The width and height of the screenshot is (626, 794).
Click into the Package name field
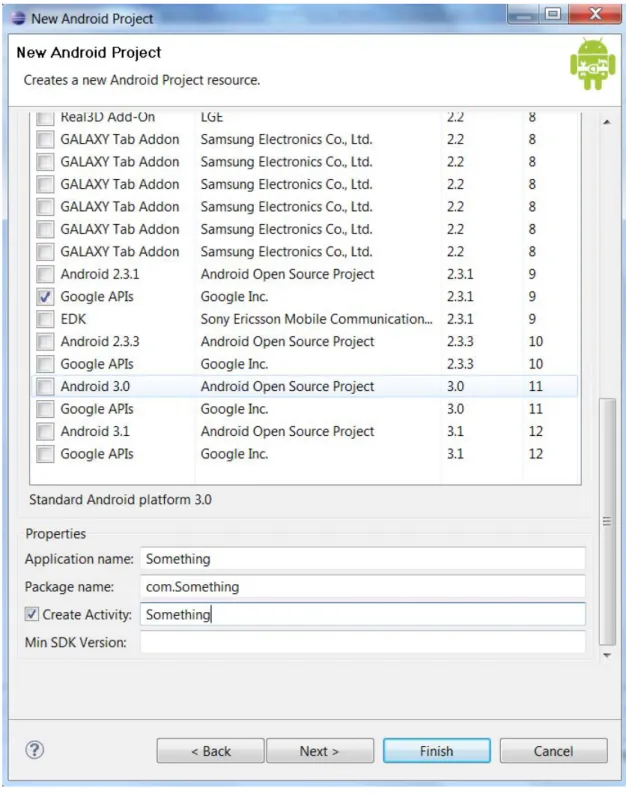(363, 586)
